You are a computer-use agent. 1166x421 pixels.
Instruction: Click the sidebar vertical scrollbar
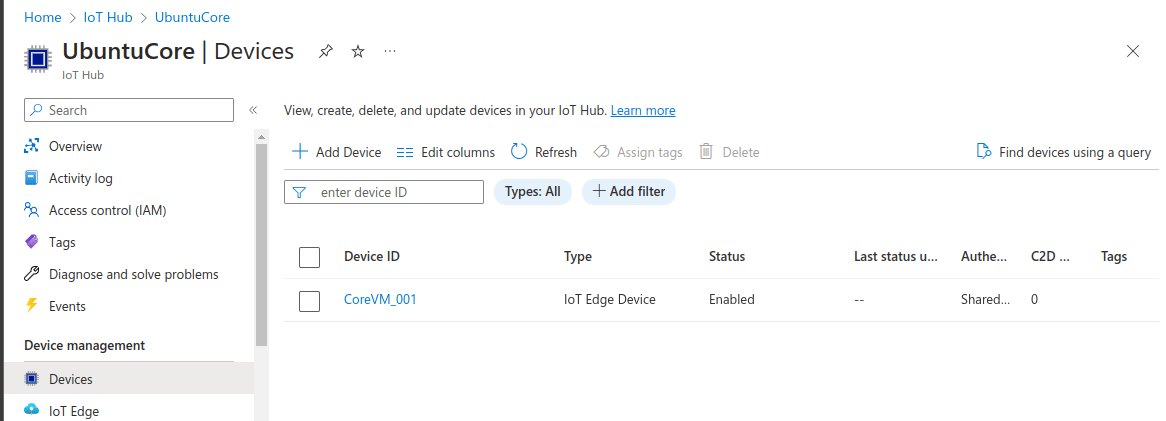pyautogui.click(x=261, y=245)
